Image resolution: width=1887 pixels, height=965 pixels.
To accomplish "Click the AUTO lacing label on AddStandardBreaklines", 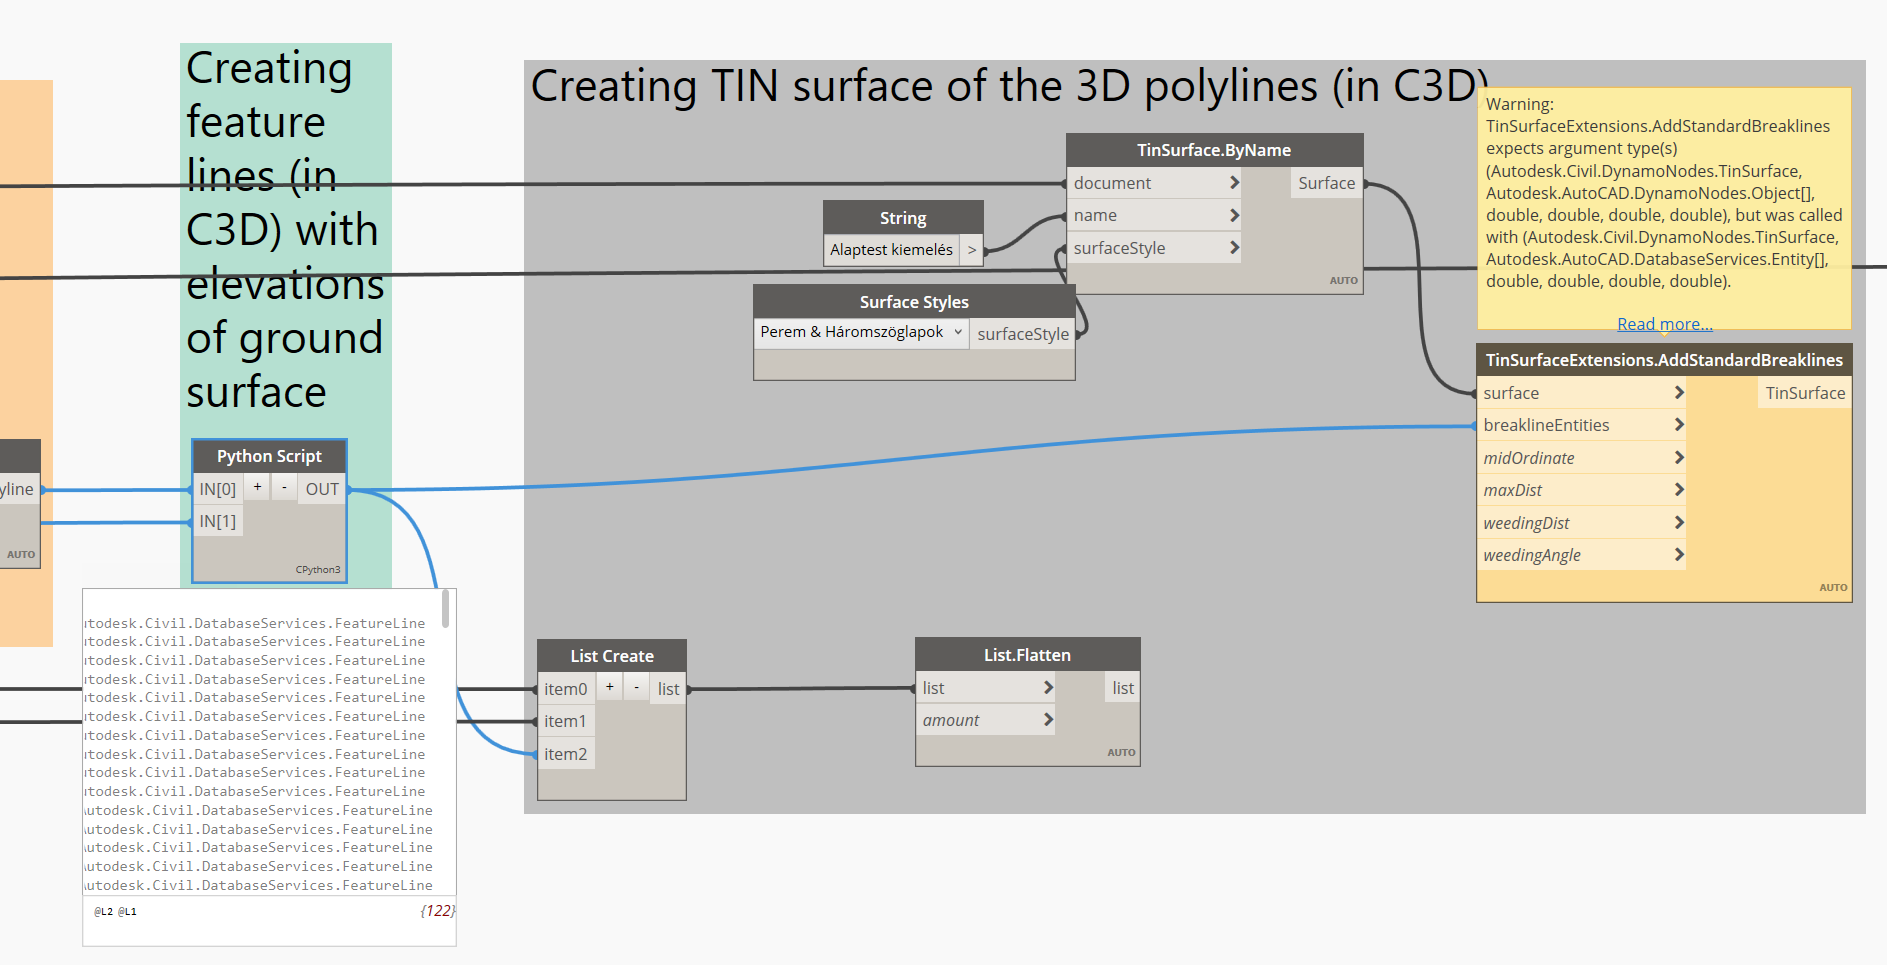I will [1833, 588].
